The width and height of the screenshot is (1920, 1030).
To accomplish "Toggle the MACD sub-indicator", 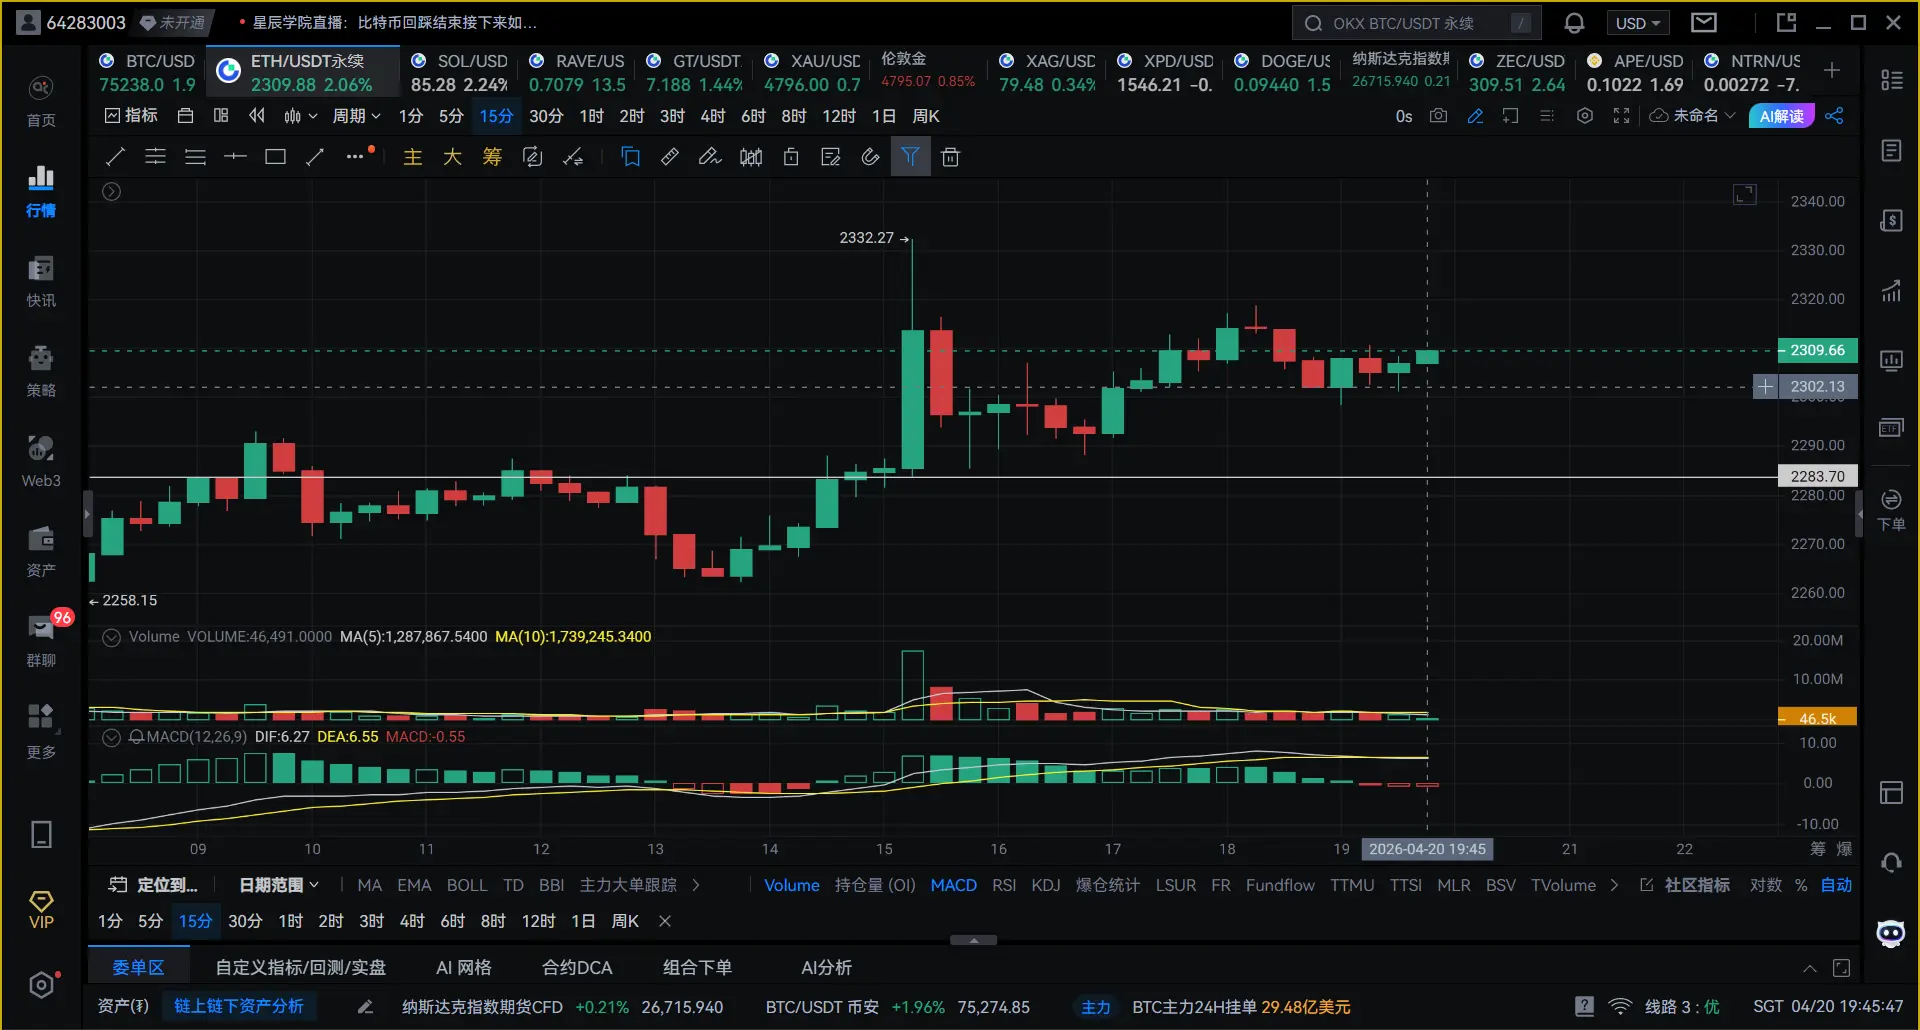I will pyautogui.click(x=953, y=885).
